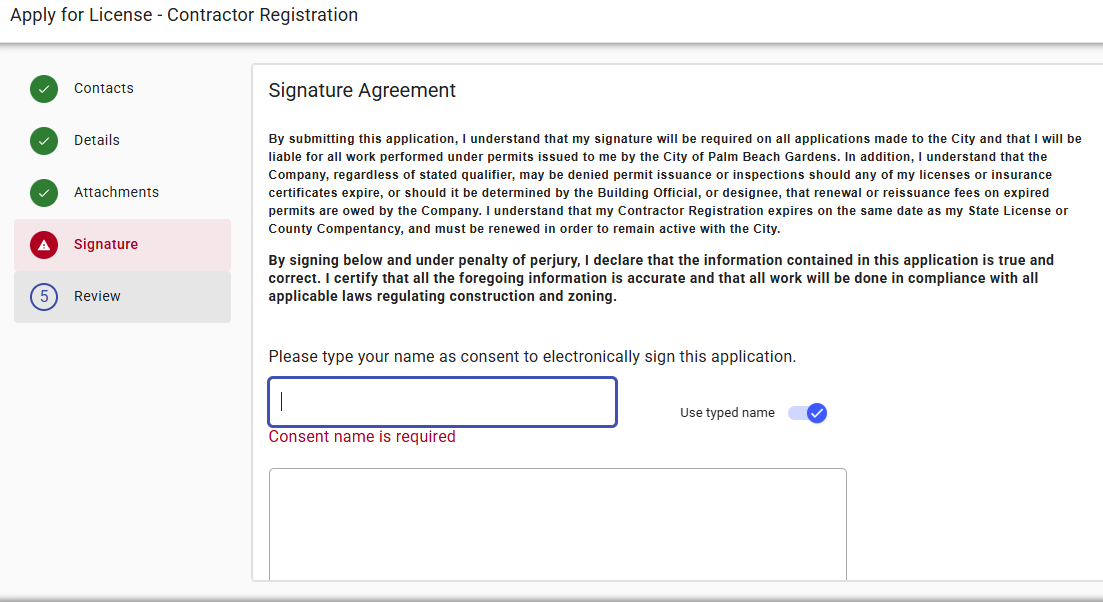Click the green checkmark icon beside Attachments
Image resolution: width=1103 pixels, height=602 pixels.
pos(44,193)
